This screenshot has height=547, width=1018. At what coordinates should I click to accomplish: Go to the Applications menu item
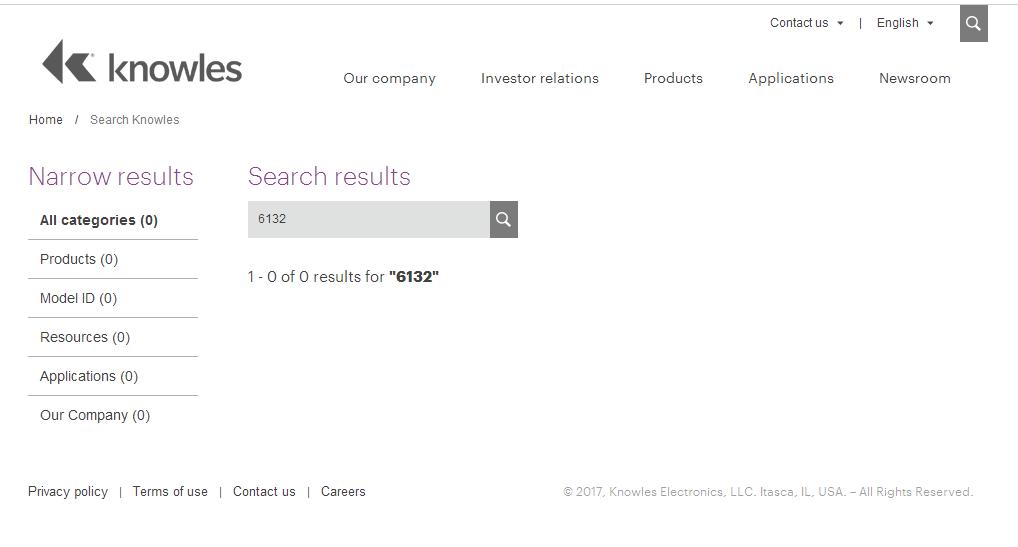(790, 78)
